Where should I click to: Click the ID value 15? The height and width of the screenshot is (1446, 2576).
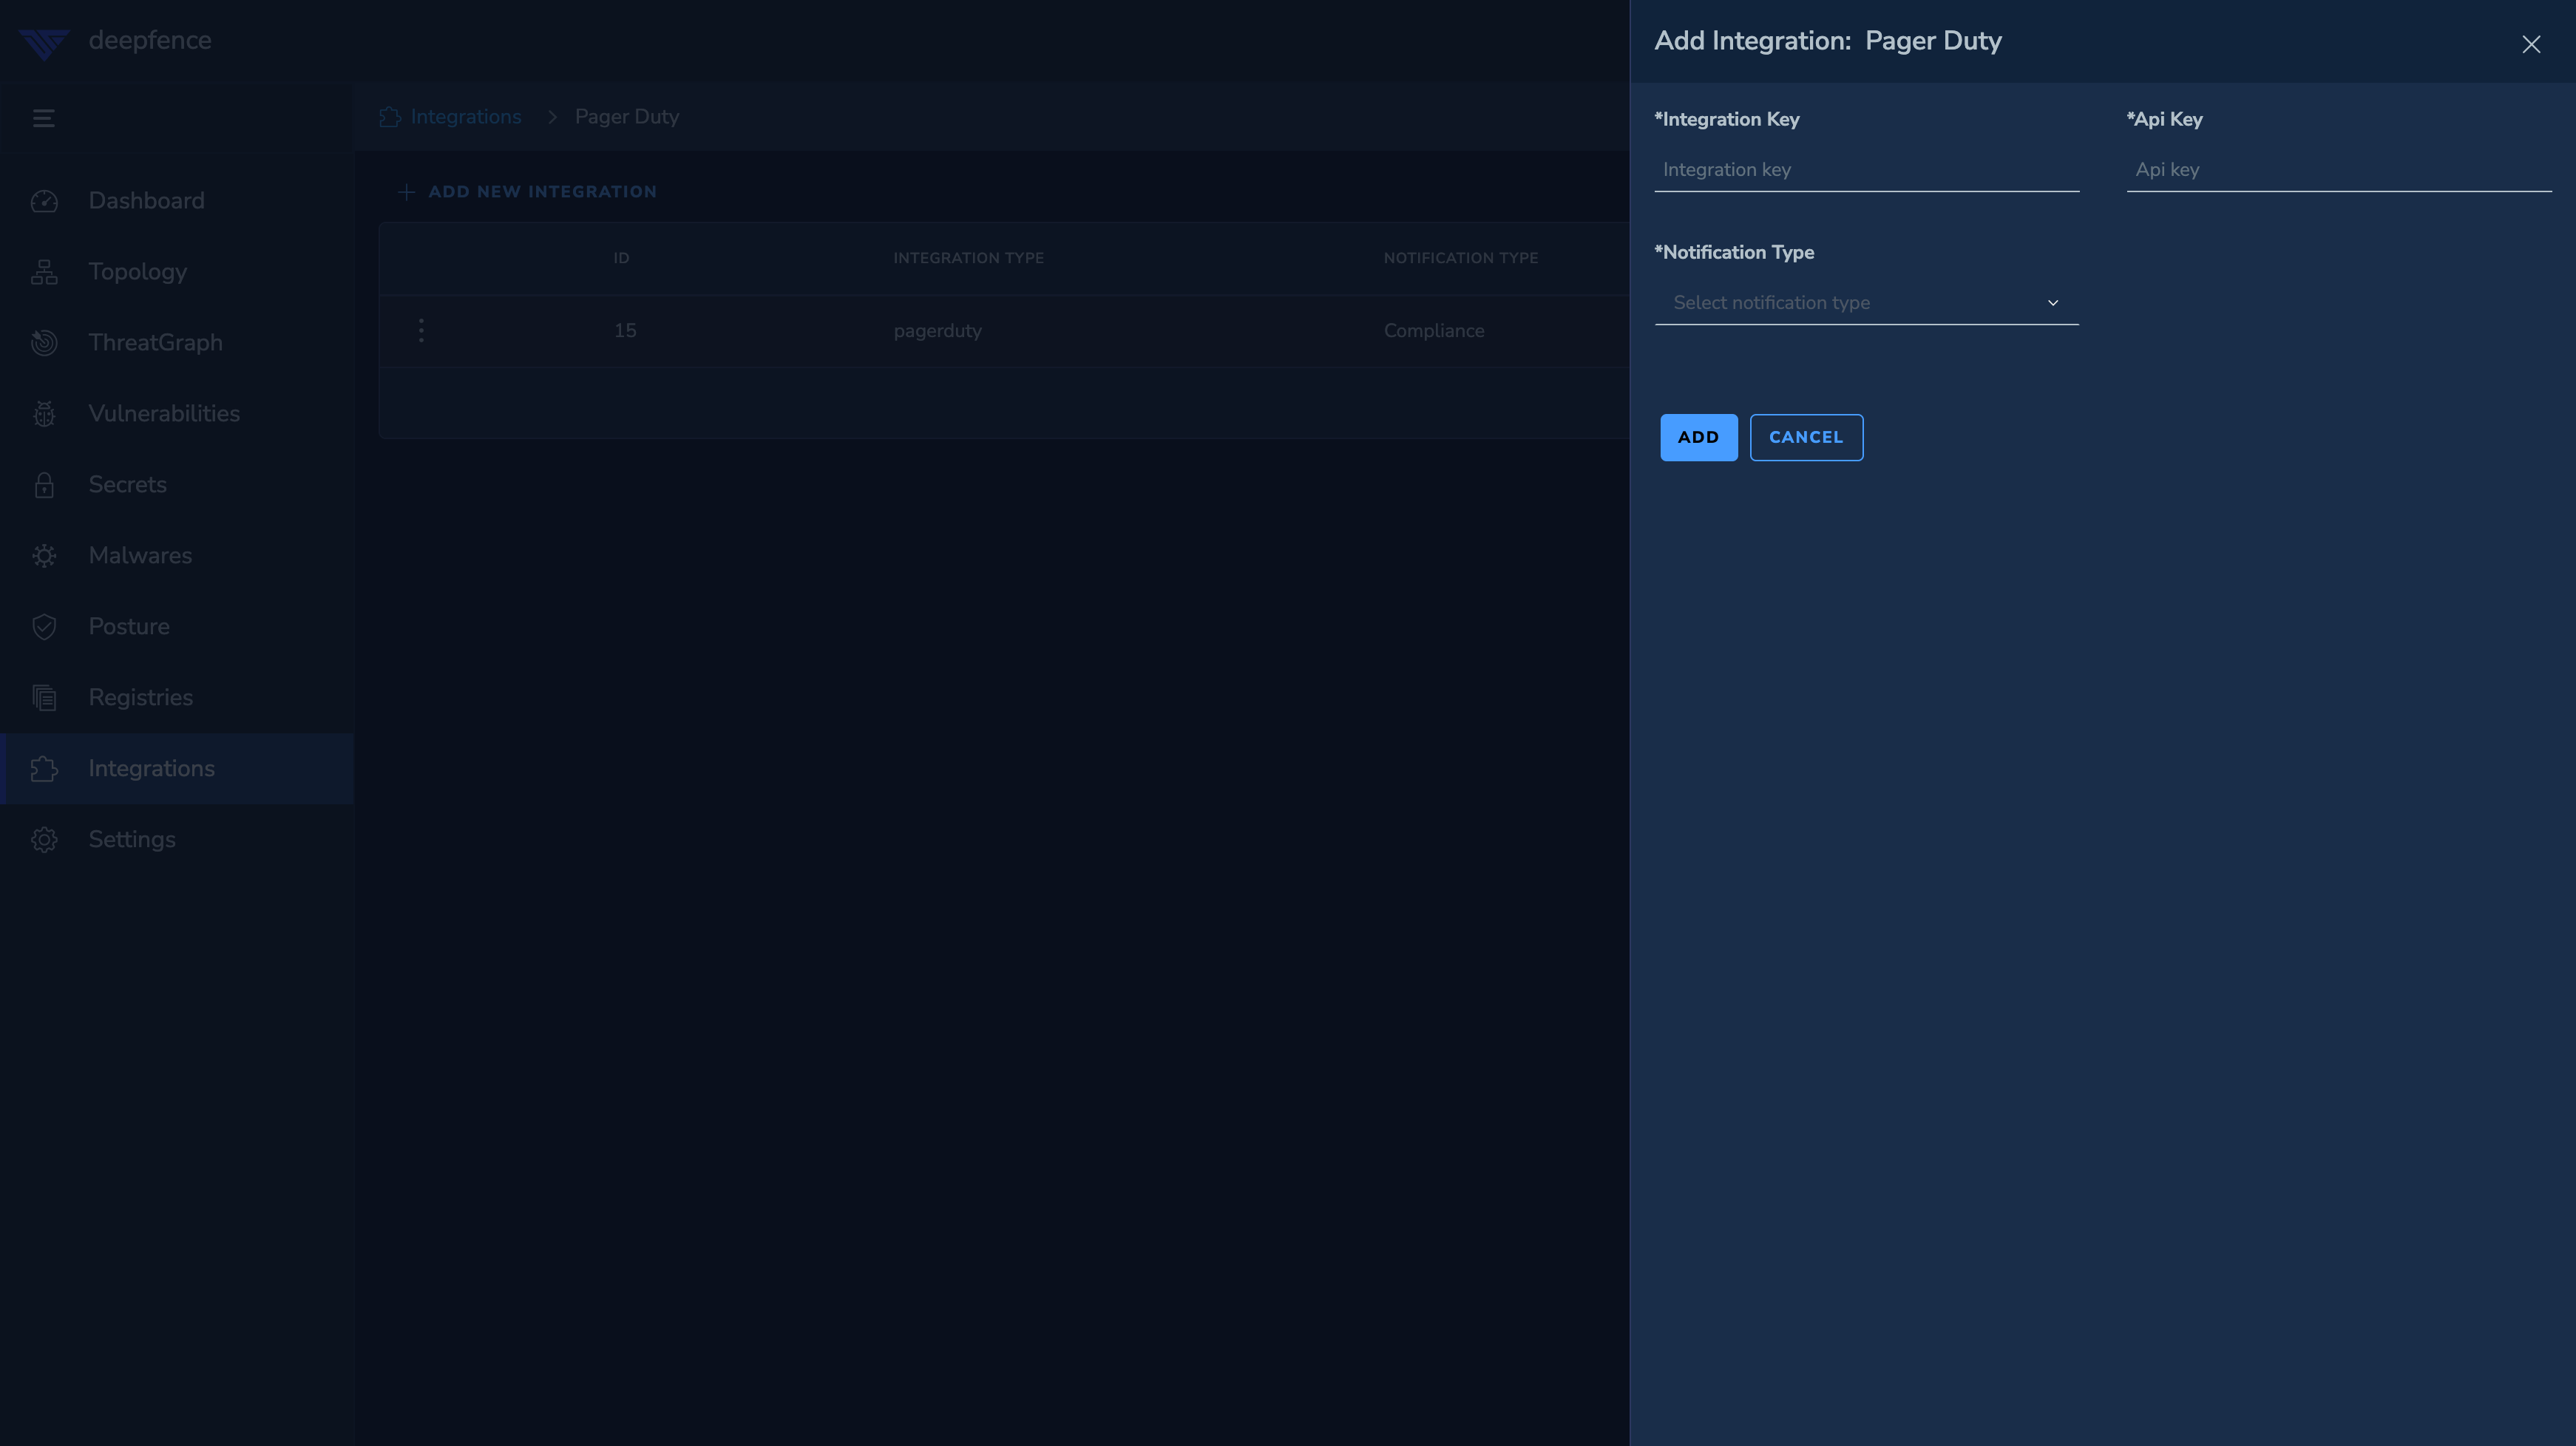click(x=625, y=331)
